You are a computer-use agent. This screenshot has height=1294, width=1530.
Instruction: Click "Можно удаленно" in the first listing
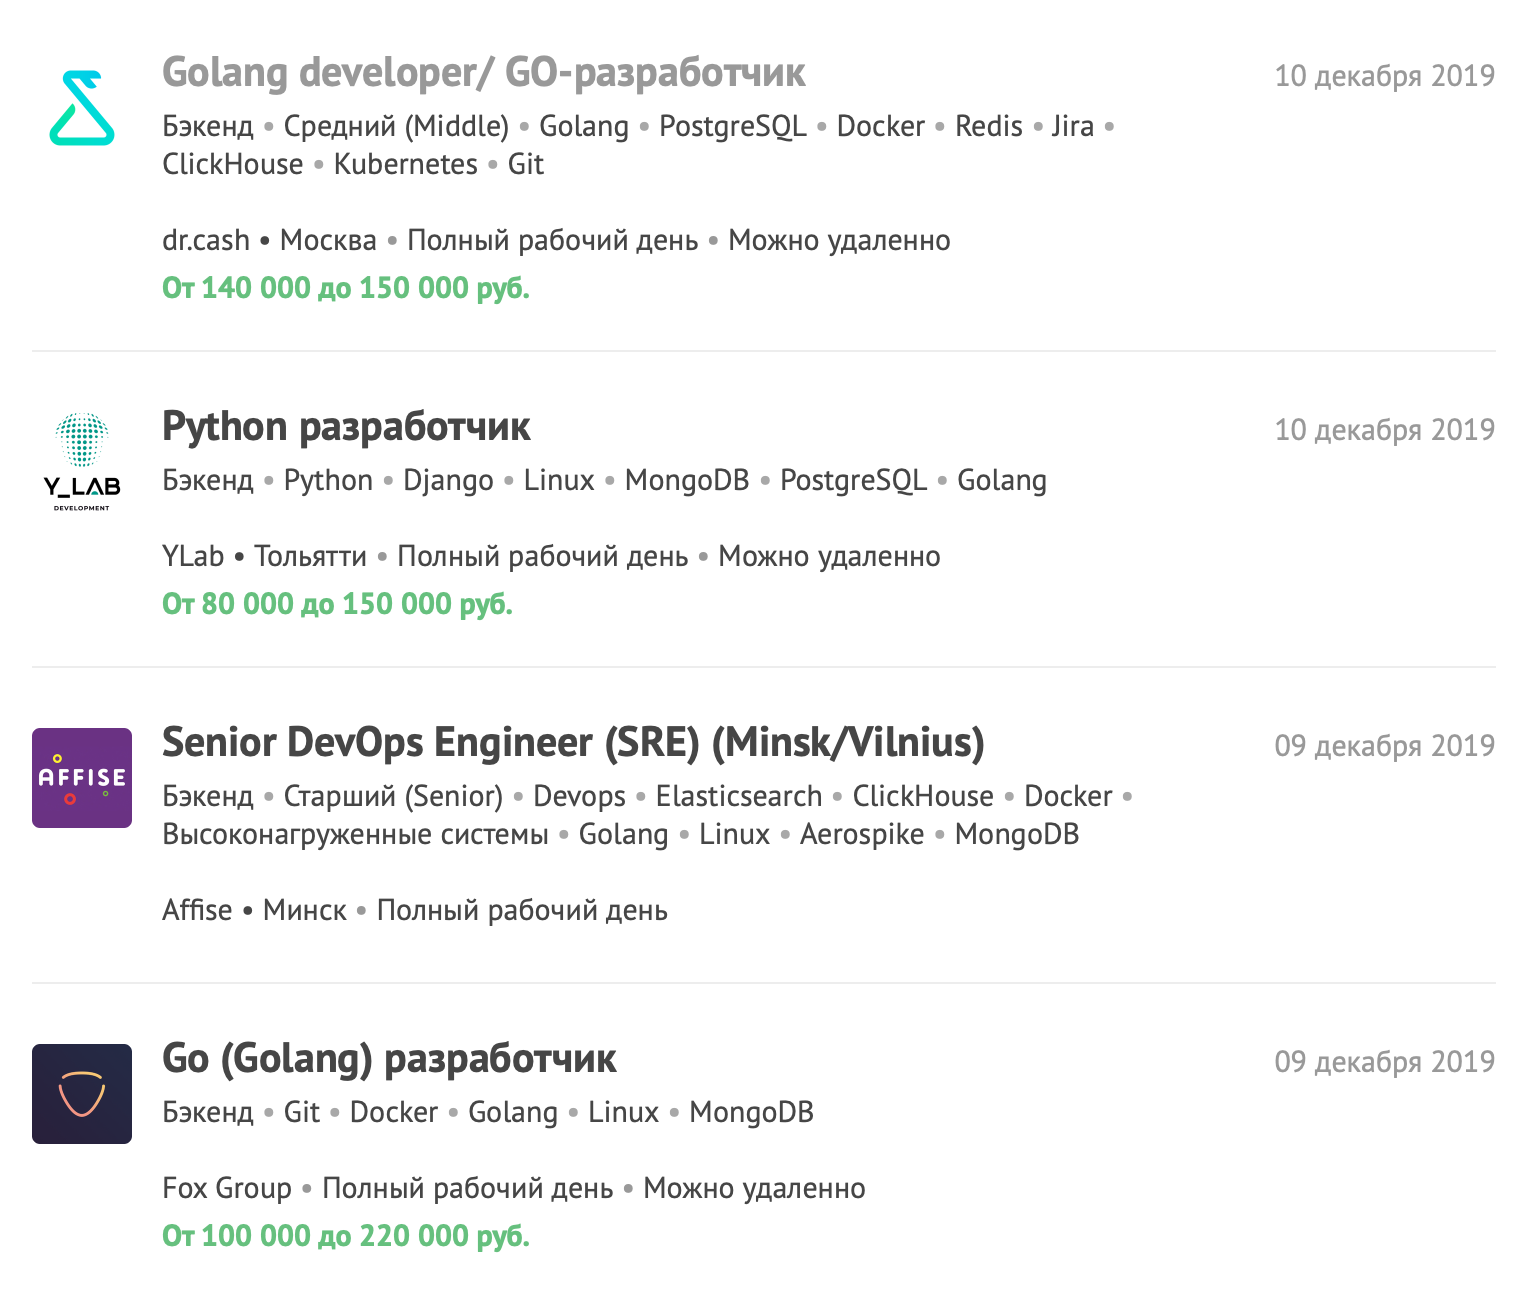tap(839, 240)
